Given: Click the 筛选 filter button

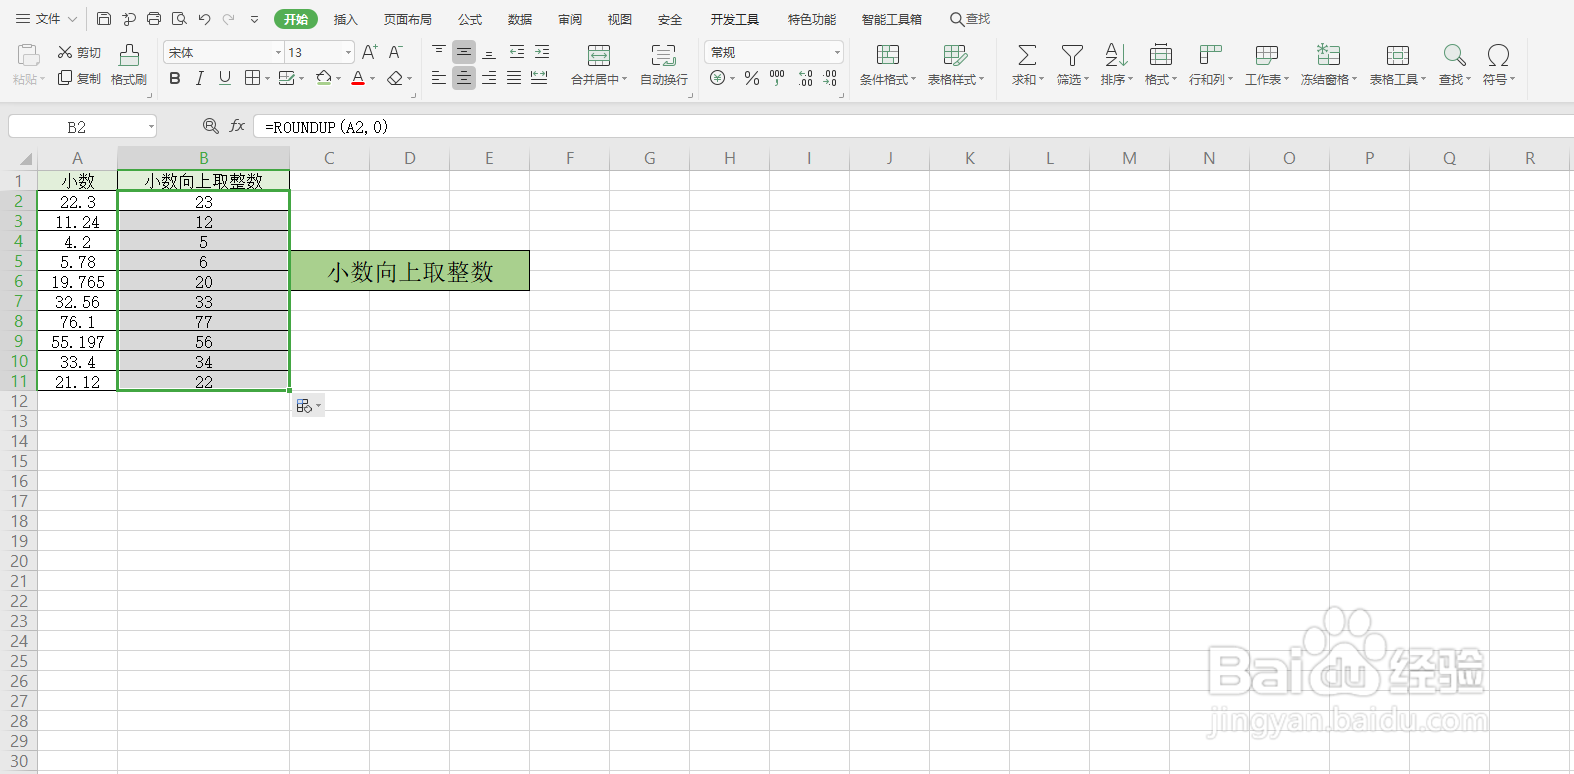Looking at the screenshot, I should click(x=1072, y=65).
